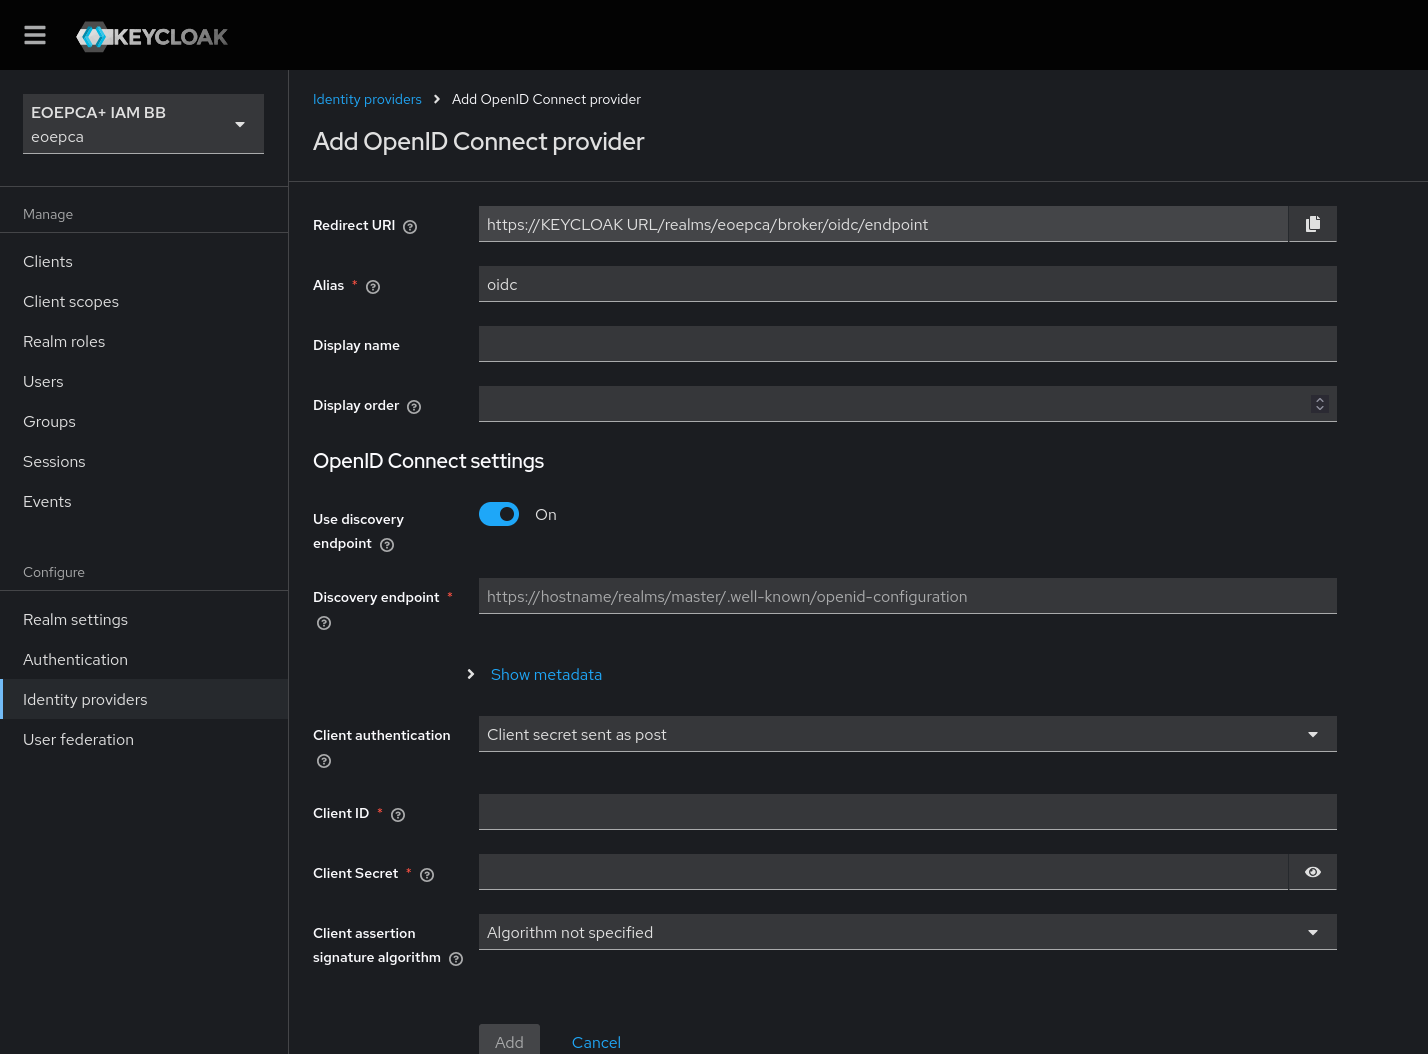Open Client authentication dropdown
The image size is (1428, 1054).
click(907, 734)
